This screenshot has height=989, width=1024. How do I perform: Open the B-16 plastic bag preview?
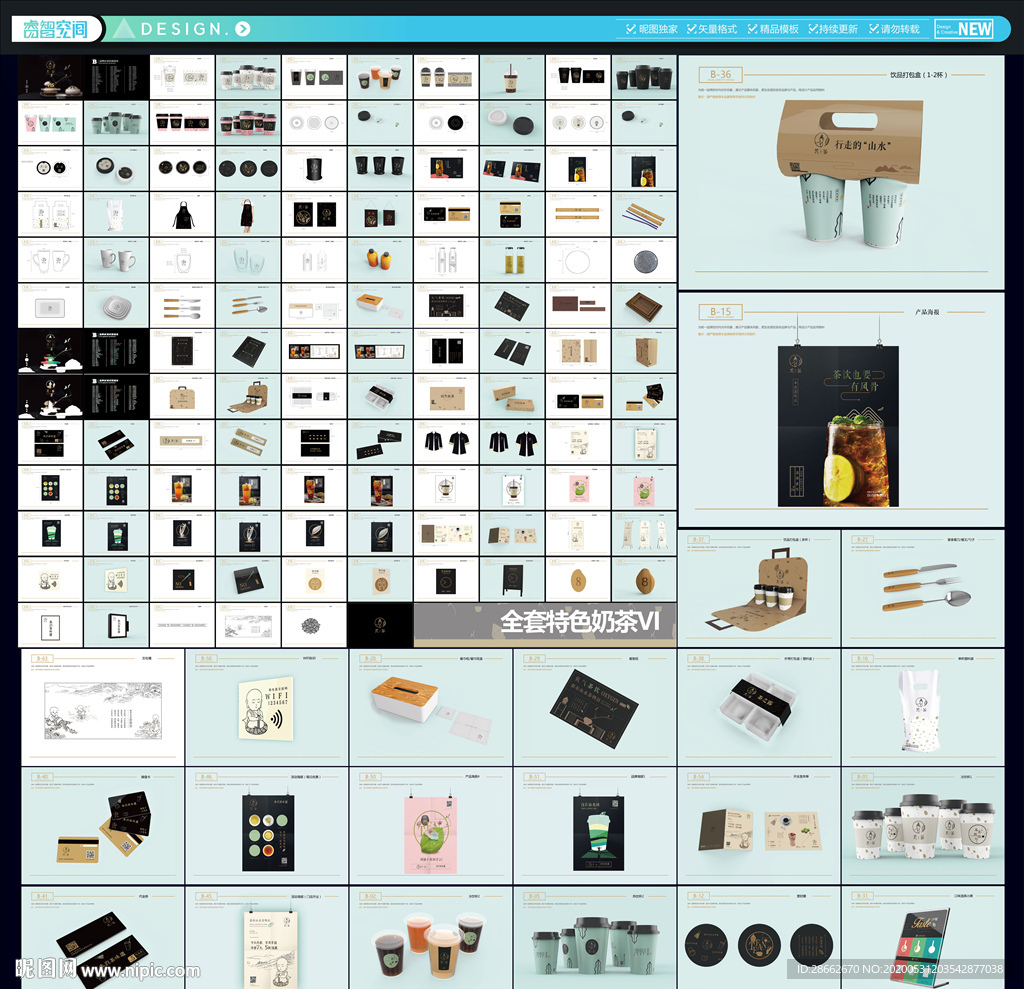click(x=923, y=707)
